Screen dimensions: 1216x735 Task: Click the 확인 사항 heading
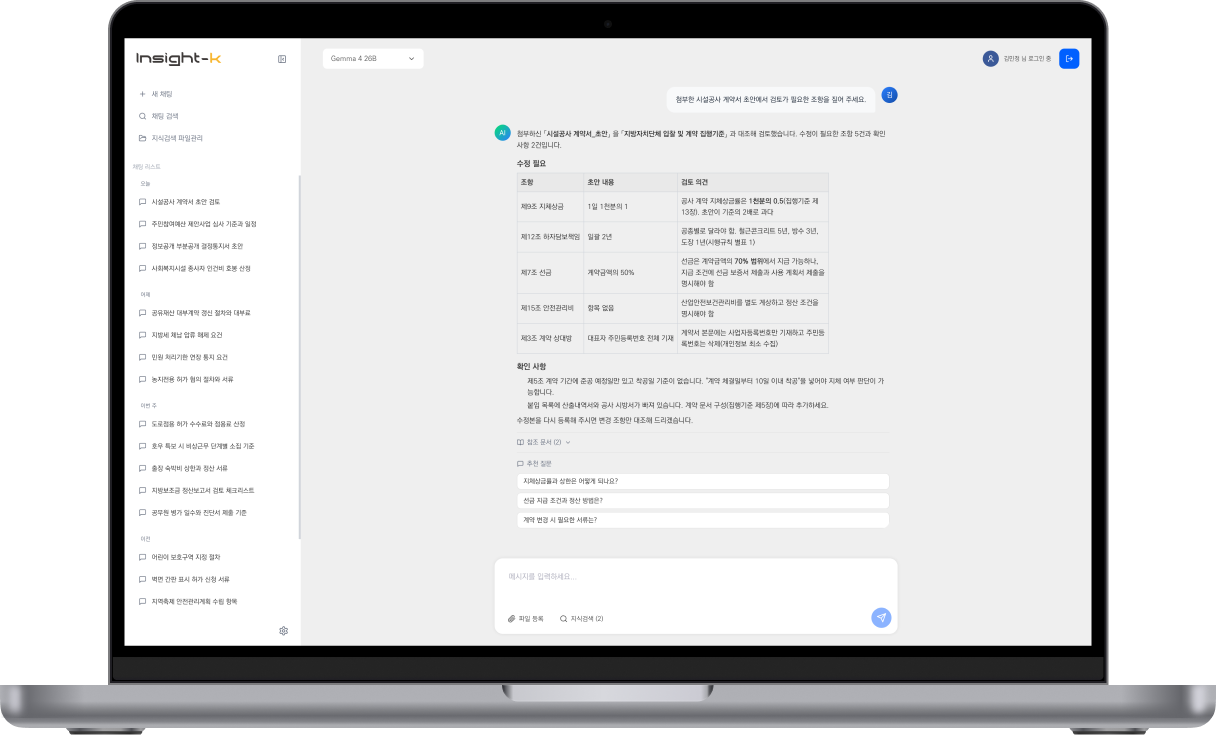532,366
